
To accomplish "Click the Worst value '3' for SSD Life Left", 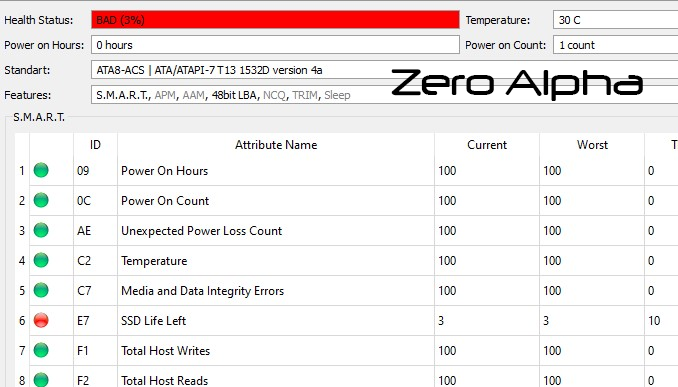I will coord(546,321).
